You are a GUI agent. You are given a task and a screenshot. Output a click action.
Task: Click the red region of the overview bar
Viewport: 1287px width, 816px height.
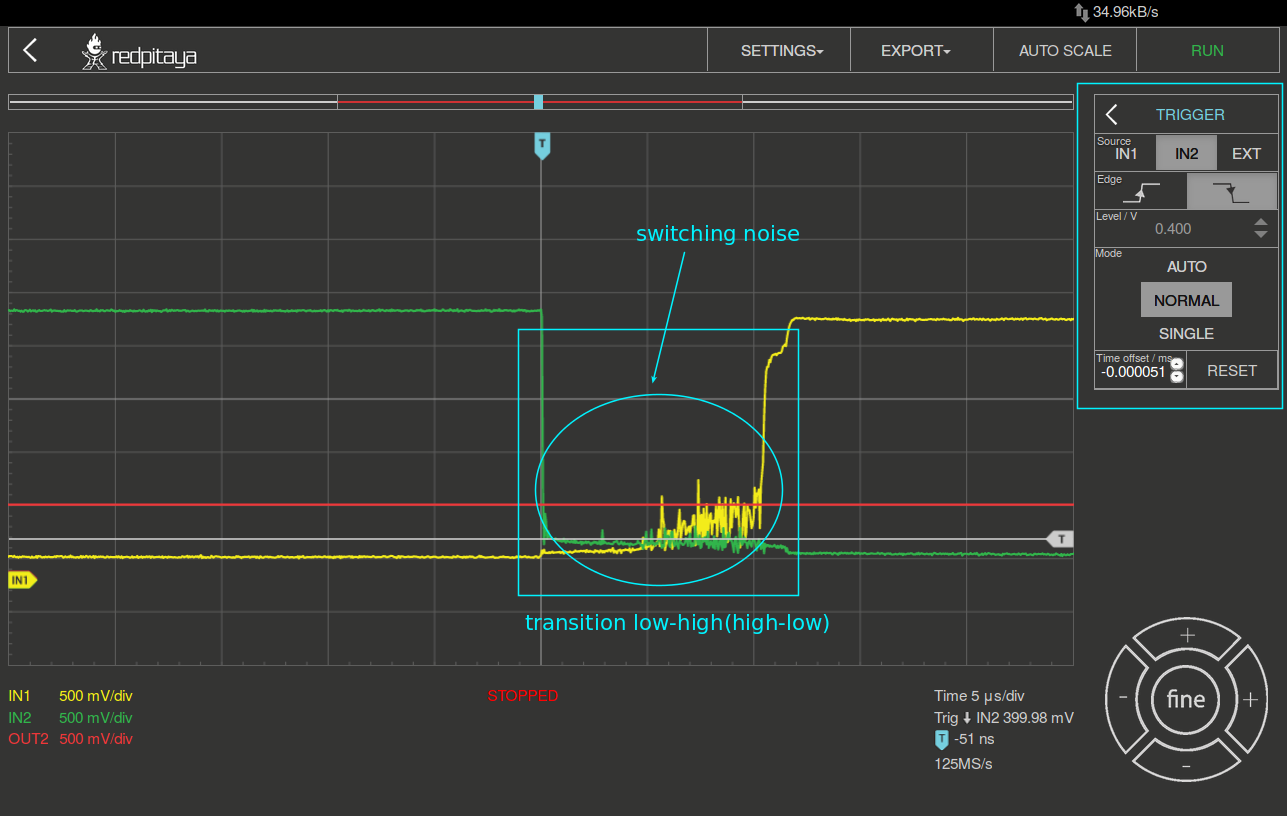(x=540, y=102)
